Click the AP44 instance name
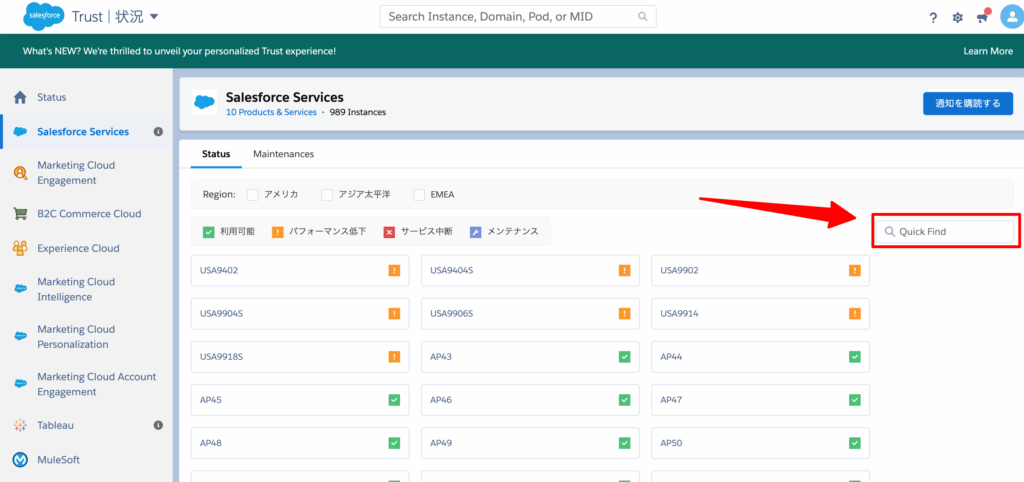The image size is (1024, 482). click(671, 357)
